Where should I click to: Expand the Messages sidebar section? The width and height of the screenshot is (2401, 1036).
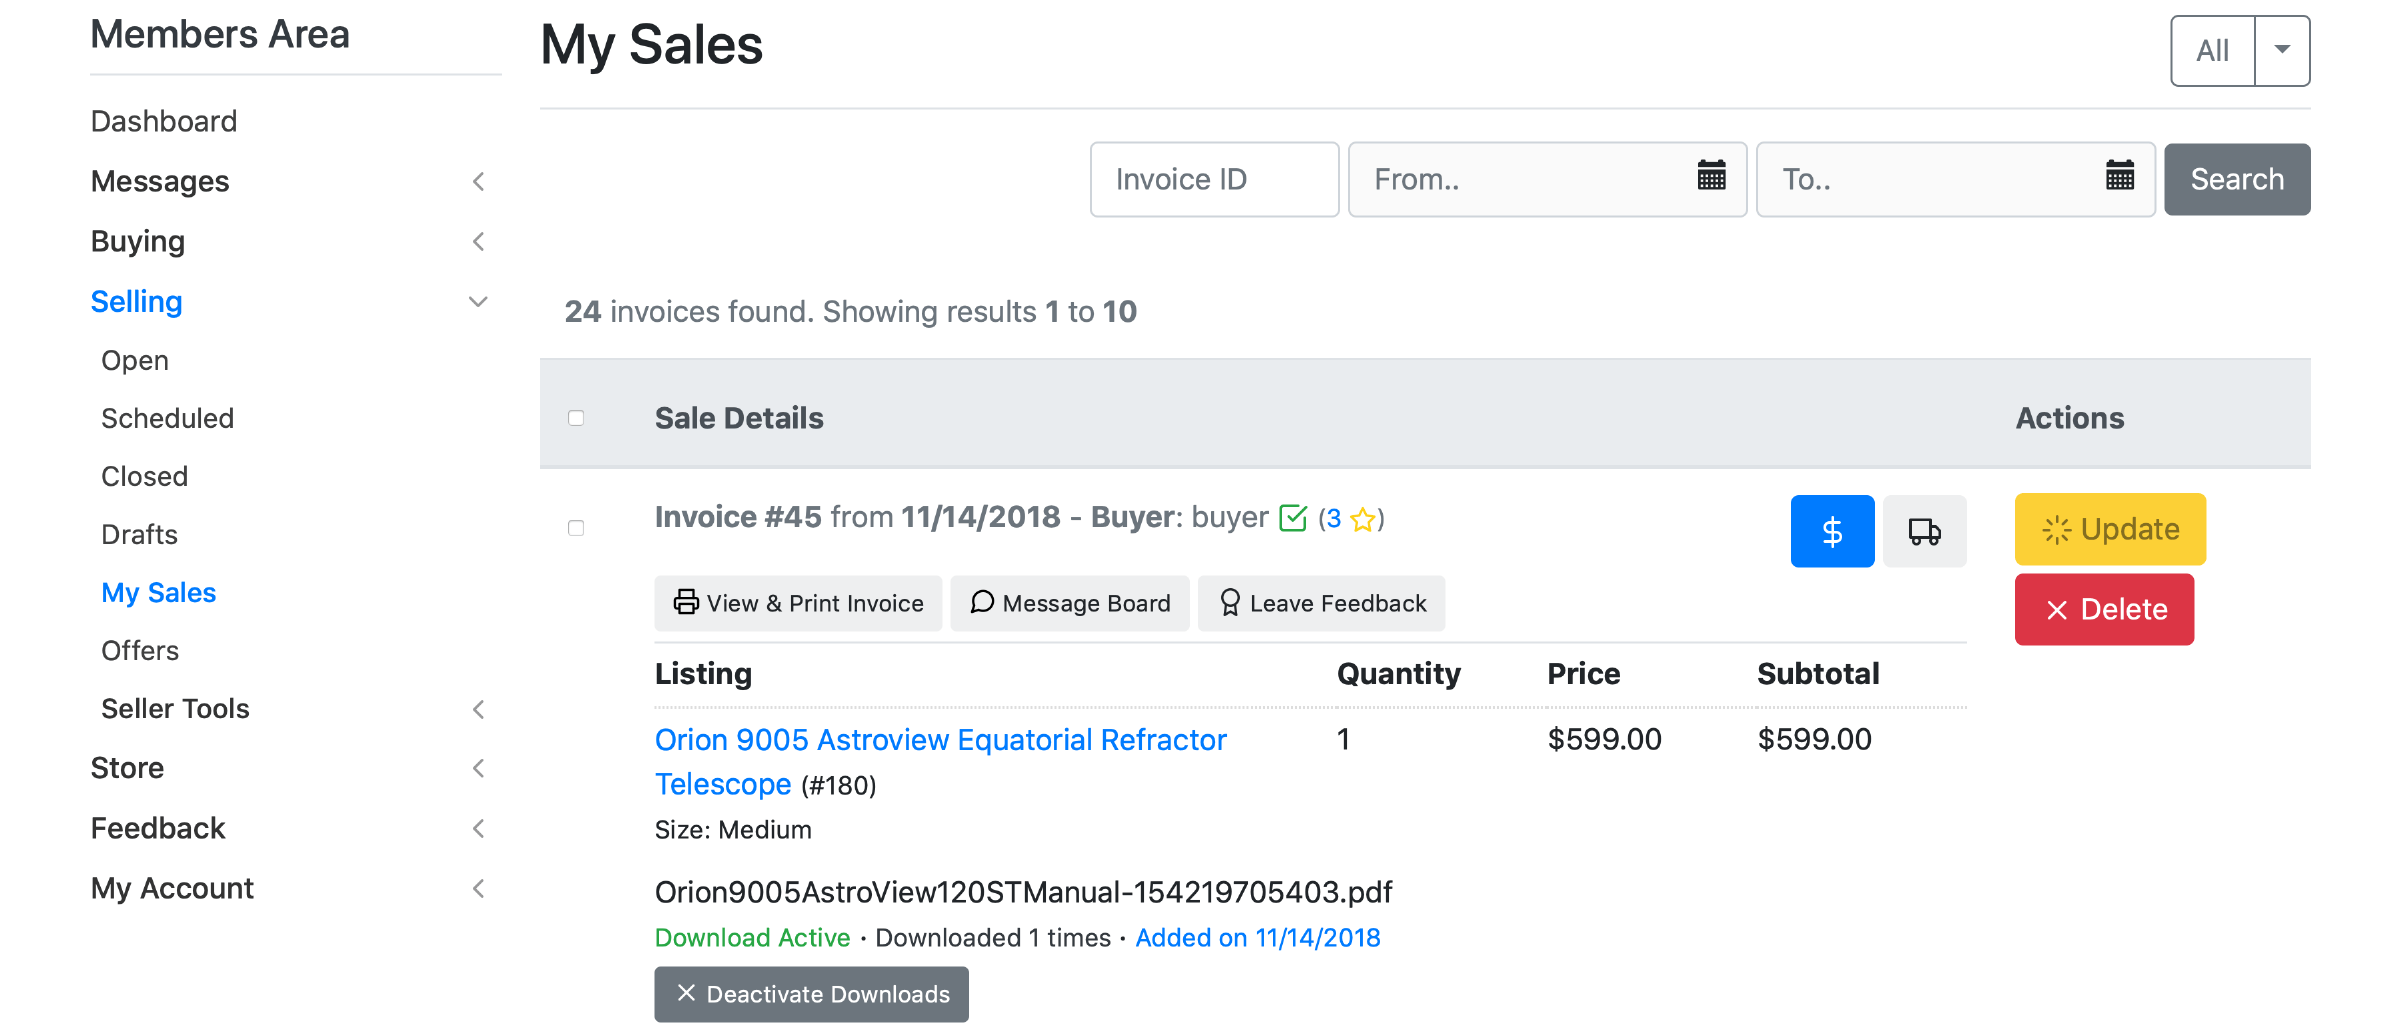click(x=478, y=181)
